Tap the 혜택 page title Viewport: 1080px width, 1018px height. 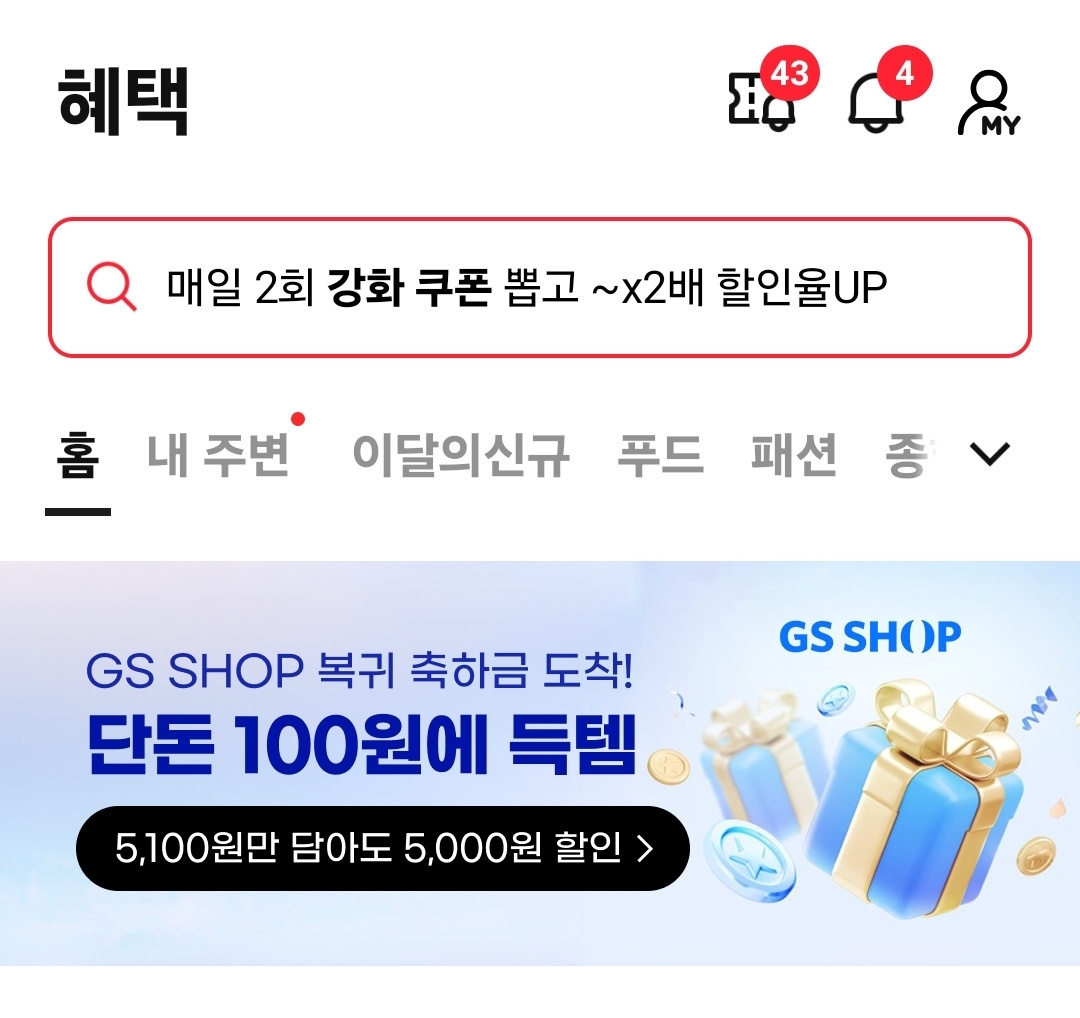[x=123, y=101]
